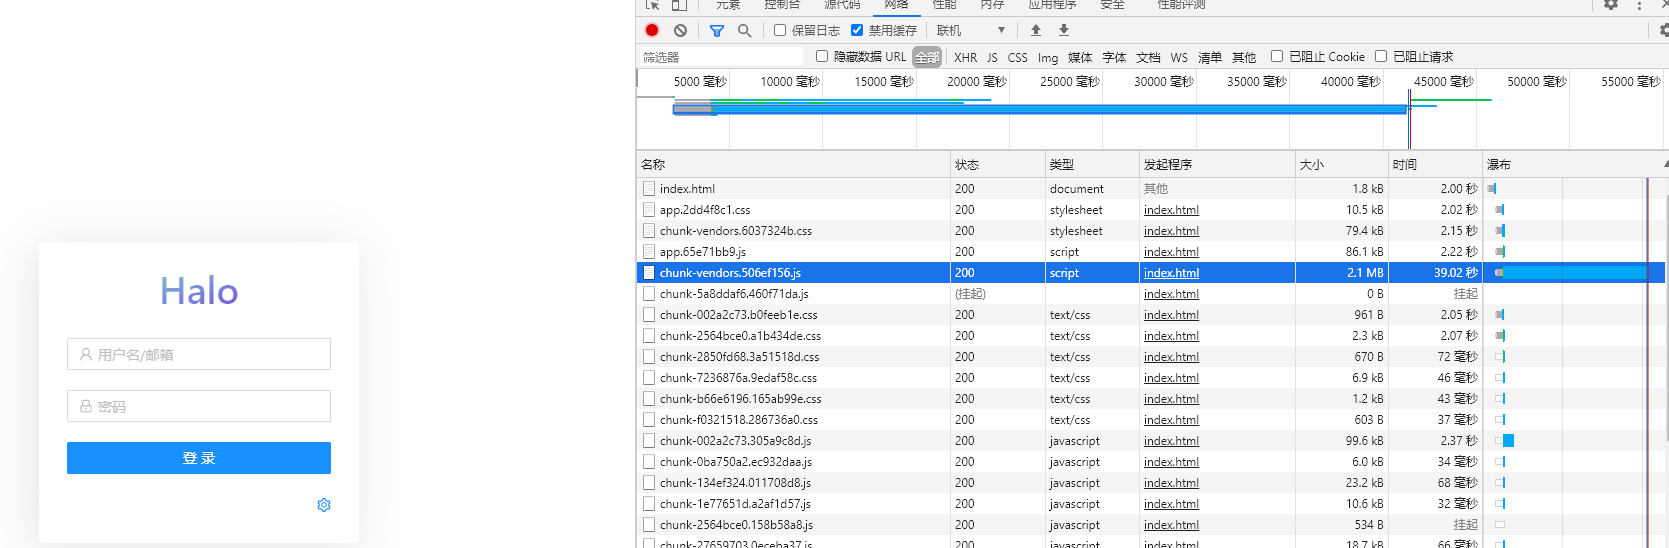Select checkbox for chunk-vendors.506ef156.js row
Image resolution: width=1669 pixels, height=548 pixels.
coord(649,272)
